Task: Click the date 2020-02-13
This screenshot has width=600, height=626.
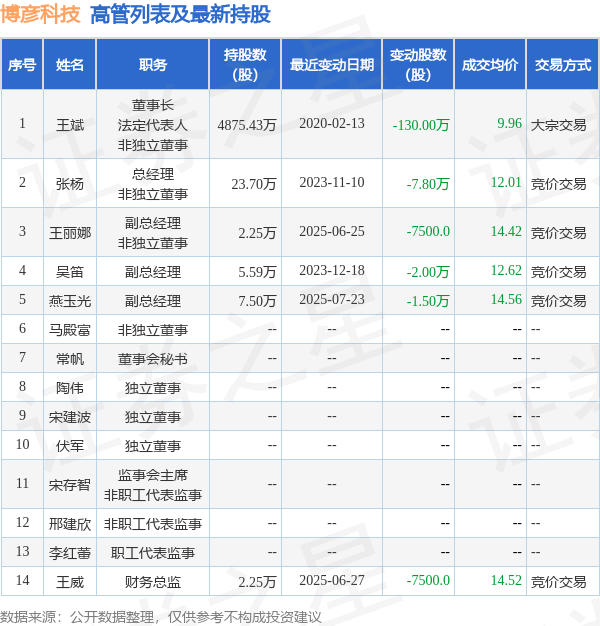Action: point(332,123)
